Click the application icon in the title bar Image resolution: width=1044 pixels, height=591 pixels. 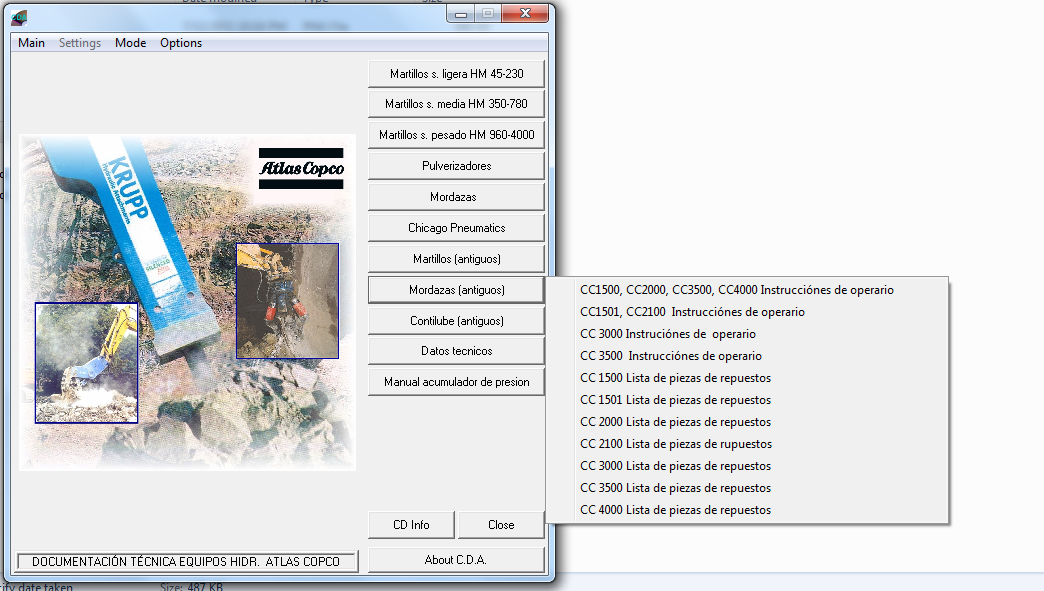[x=19, y=17]
